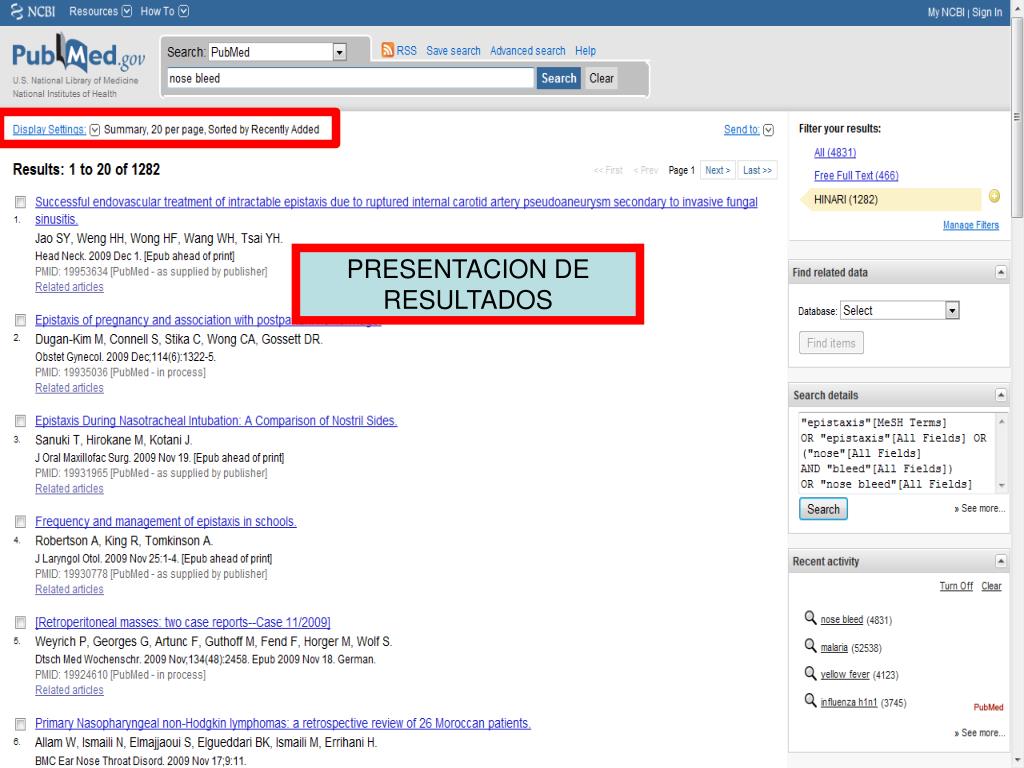This screenshot has height=768, width=1024.
Task: Click magnifier icon next to yellow fever
Action: 810,673
